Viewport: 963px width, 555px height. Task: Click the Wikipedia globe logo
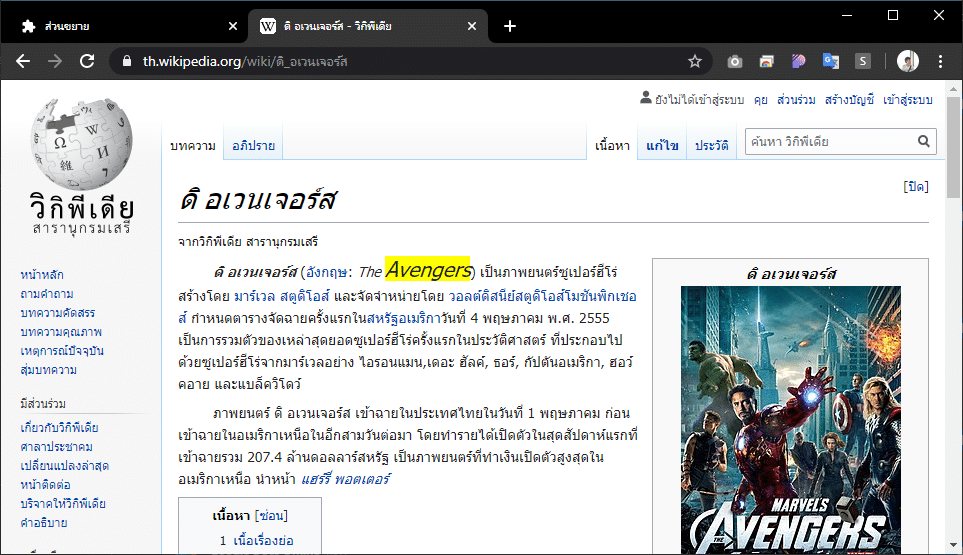point(81,166)
